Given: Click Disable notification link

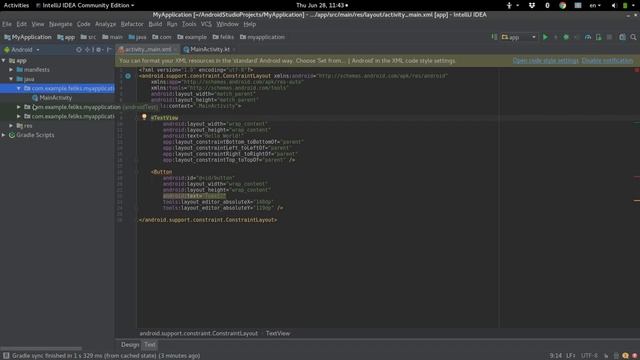Looking at the screenshot, I should 607,60.
